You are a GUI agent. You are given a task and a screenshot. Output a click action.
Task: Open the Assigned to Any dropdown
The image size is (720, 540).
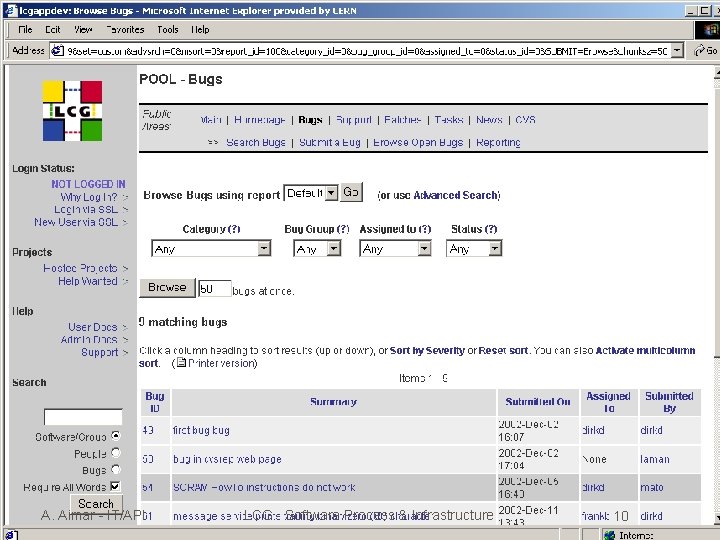point(395,248)
